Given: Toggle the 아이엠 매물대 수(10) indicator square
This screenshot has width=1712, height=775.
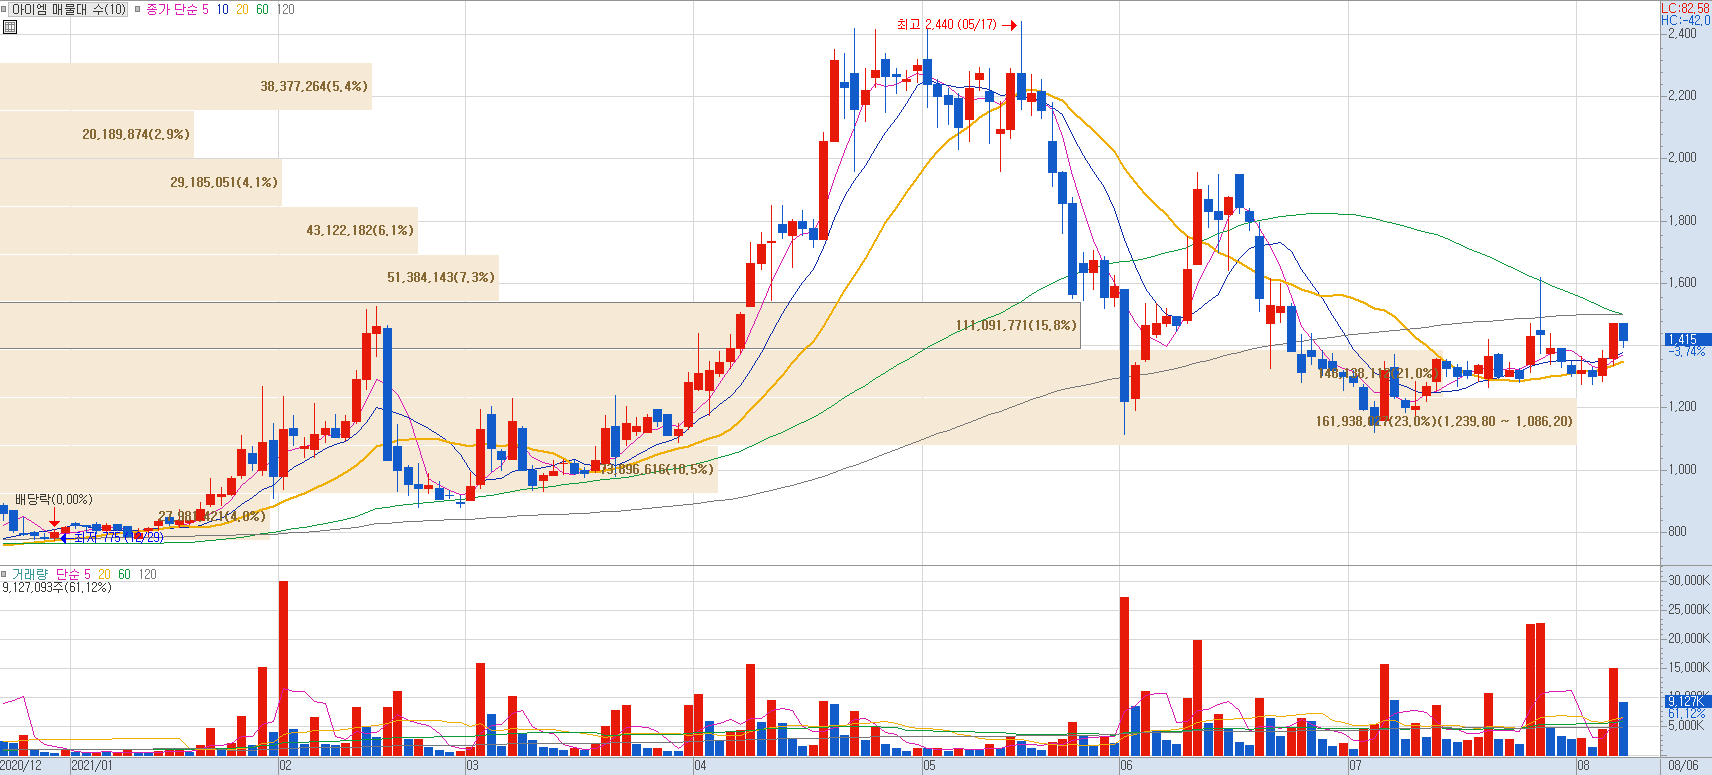Looking at the screenshot, I should coord(4,9).
